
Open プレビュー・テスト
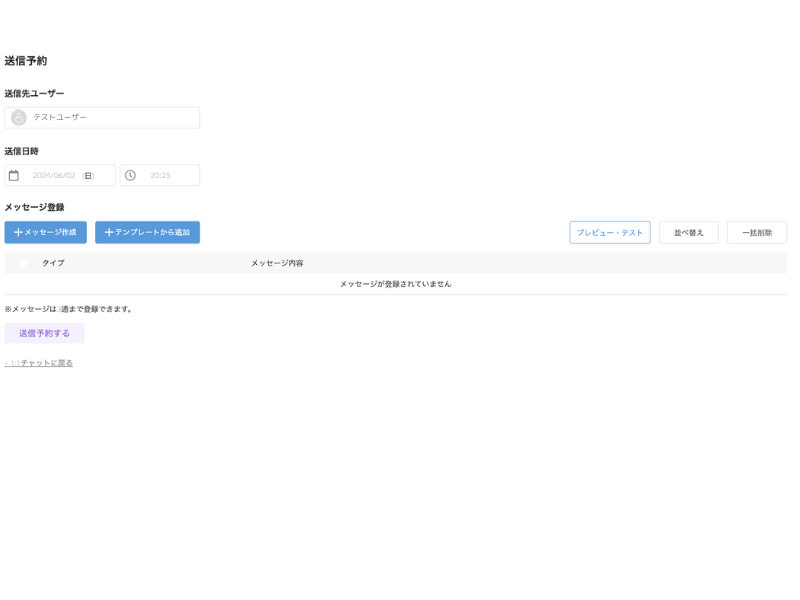[610, 232]
